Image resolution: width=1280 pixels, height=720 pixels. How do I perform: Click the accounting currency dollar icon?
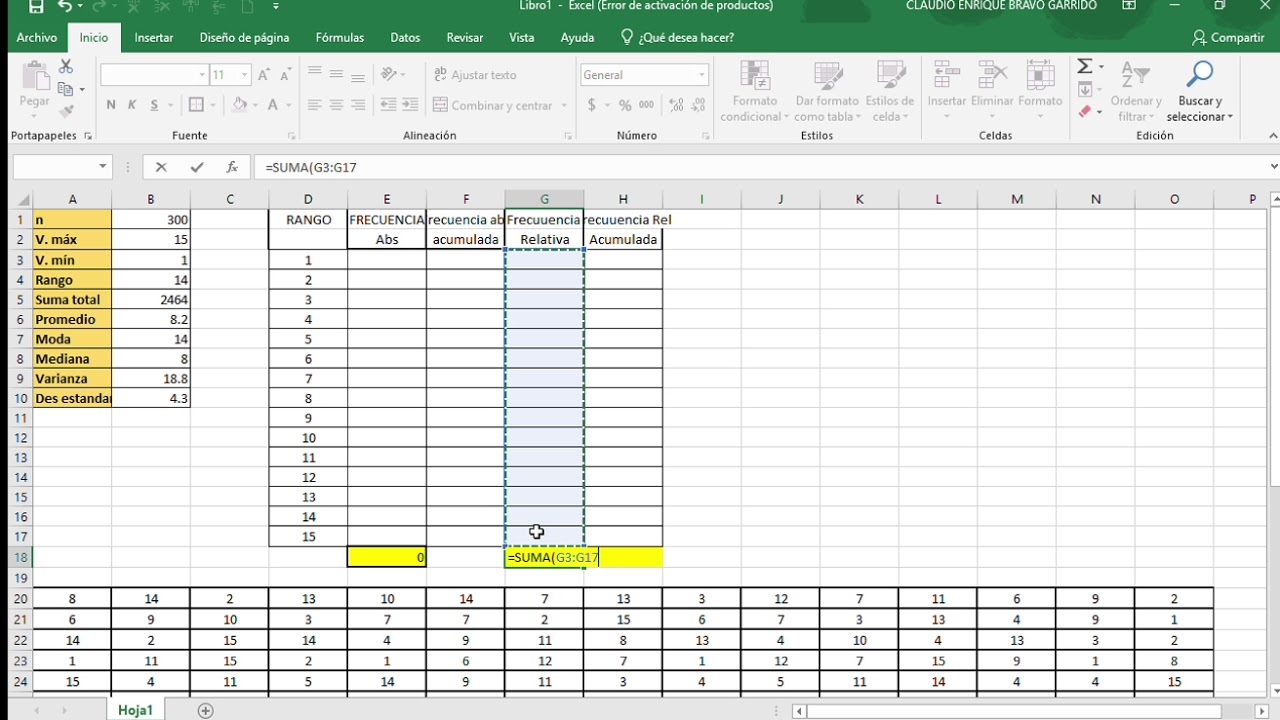pyautogui.click(x=592, y=105)
